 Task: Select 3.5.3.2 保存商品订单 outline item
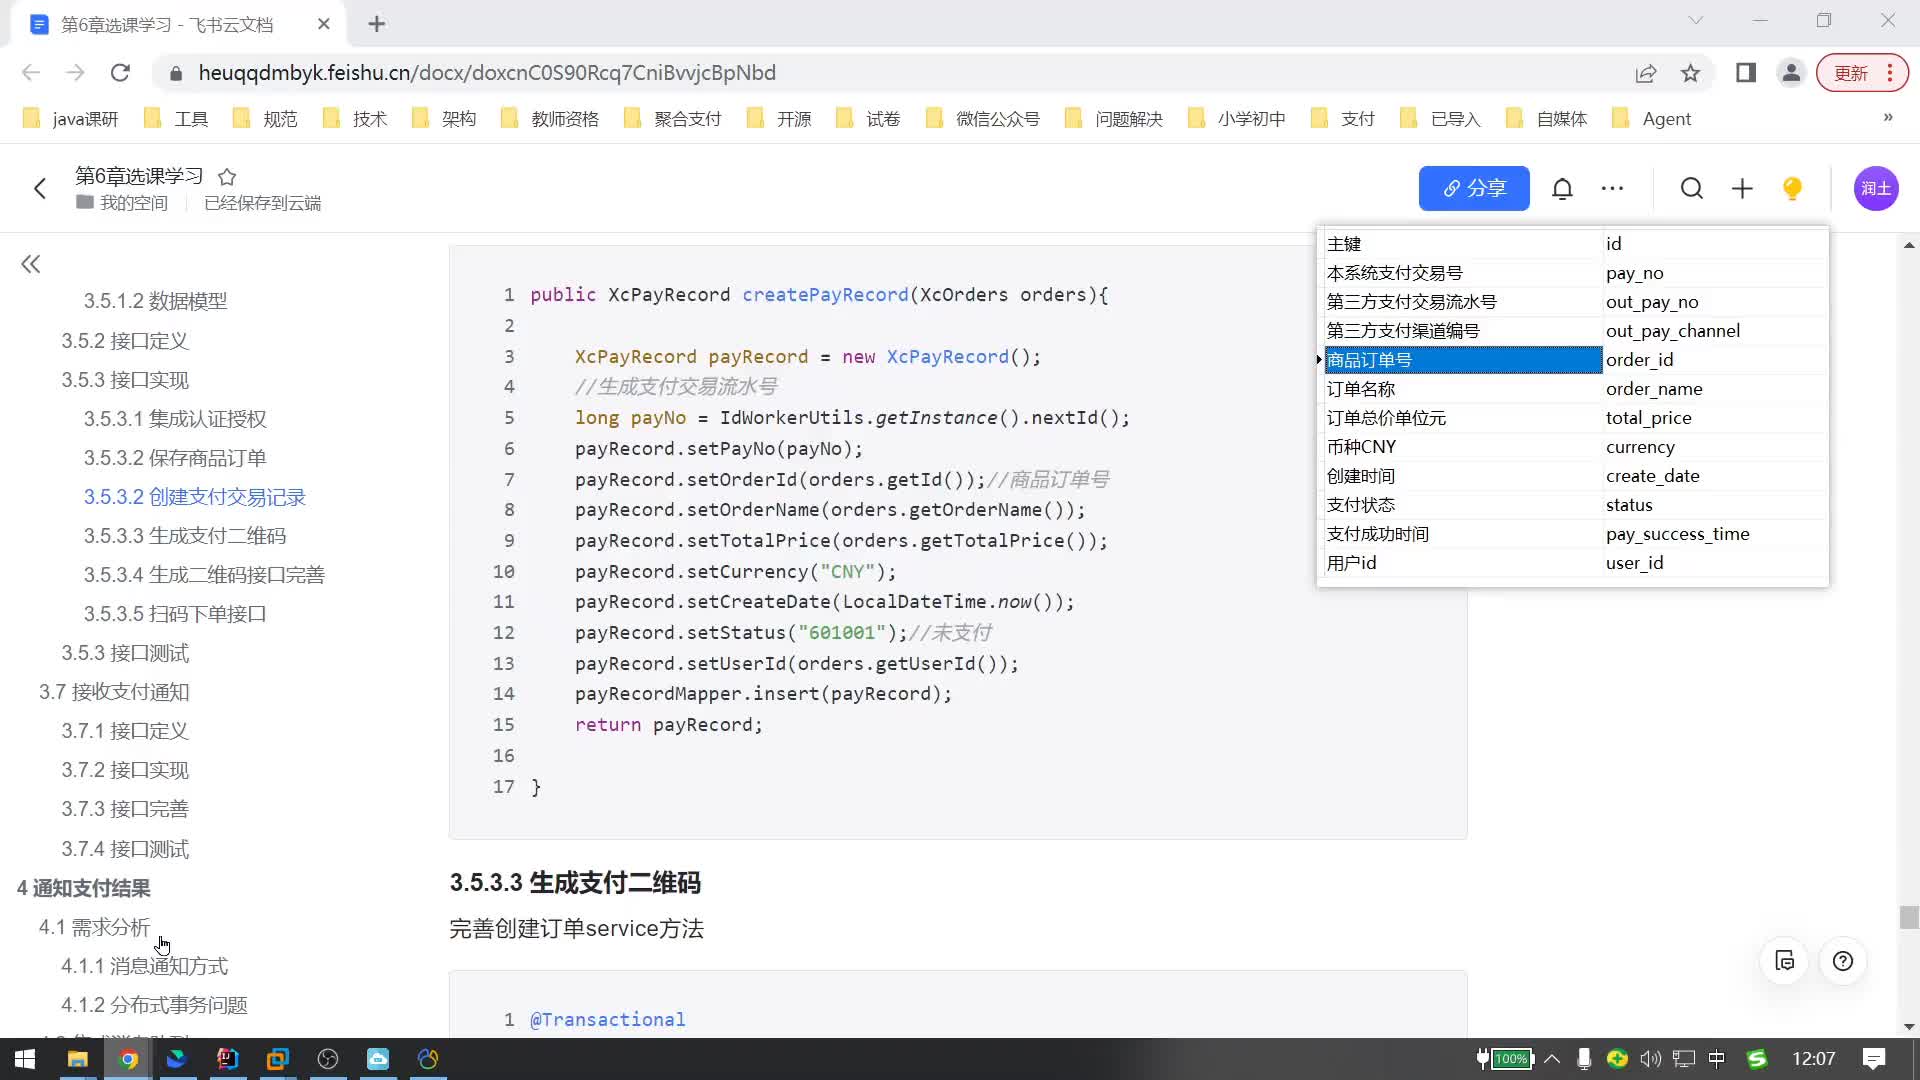[175, 458]
